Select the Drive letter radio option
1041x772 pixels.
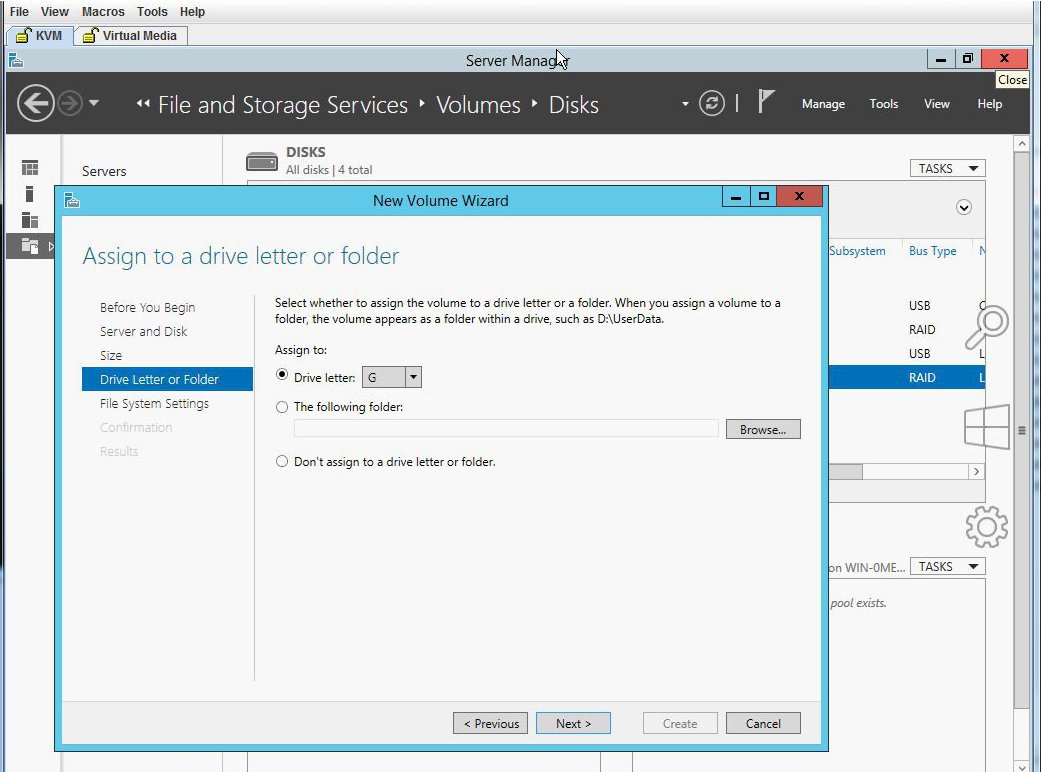[x=282, y=375]
